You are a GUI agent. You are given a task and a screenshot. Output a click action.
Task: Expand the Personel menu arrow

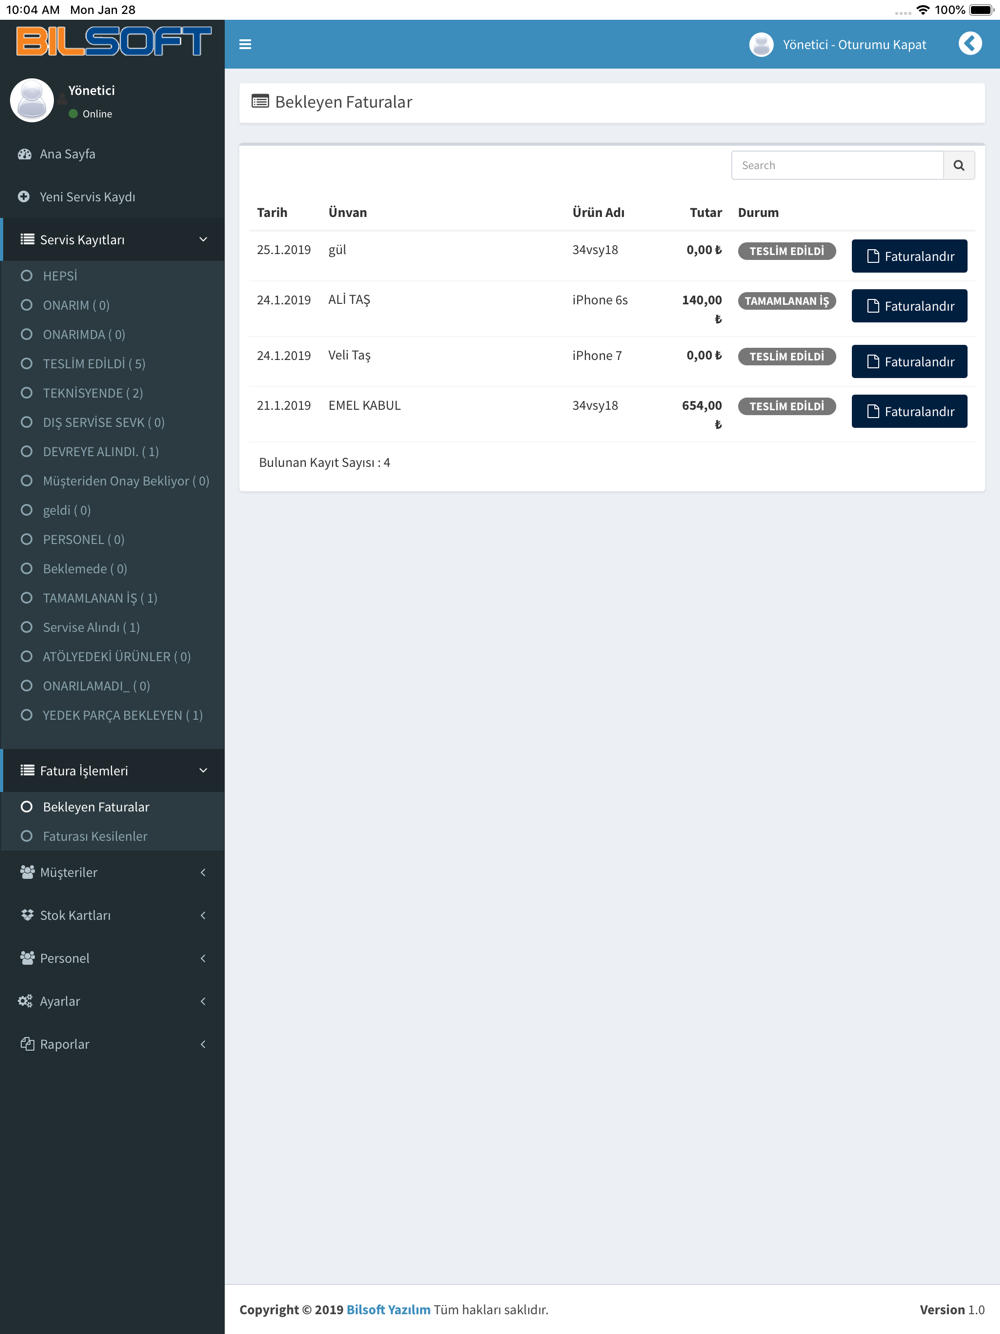pyautogui.click(x=203, y=958)
